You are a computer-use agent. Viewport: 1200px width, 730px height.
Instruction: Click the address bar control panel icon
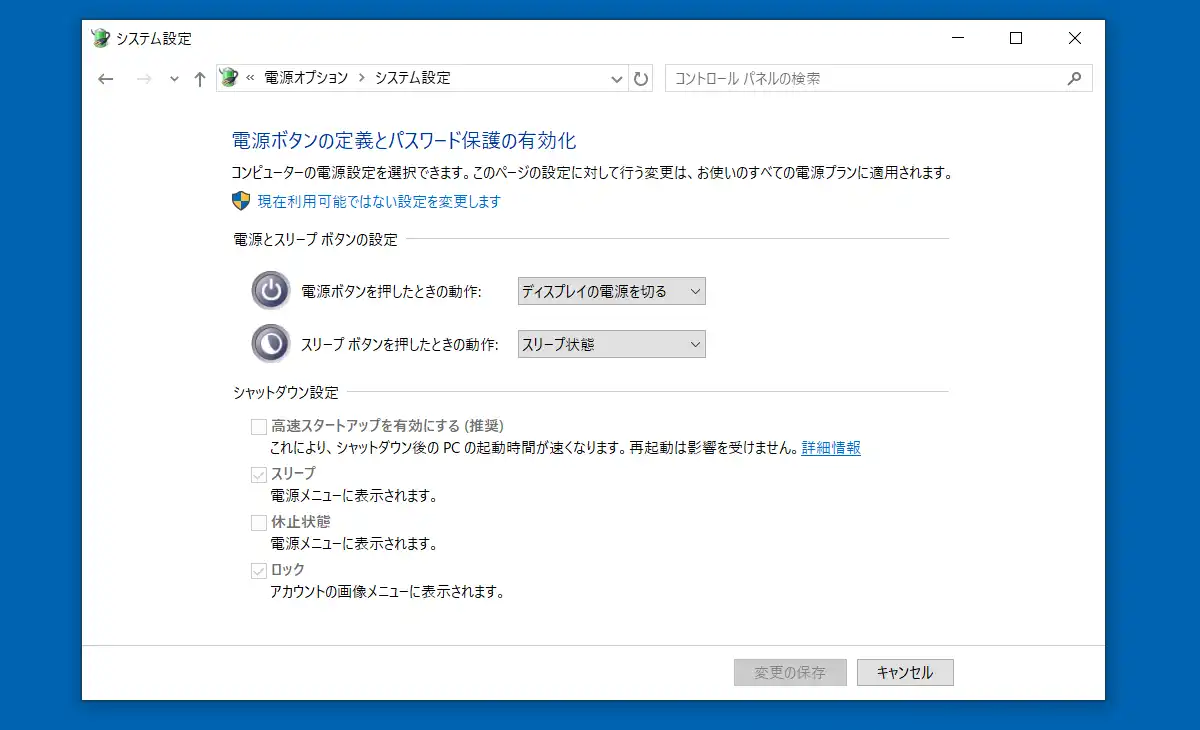pyautogui.click(x=229, y=78)
